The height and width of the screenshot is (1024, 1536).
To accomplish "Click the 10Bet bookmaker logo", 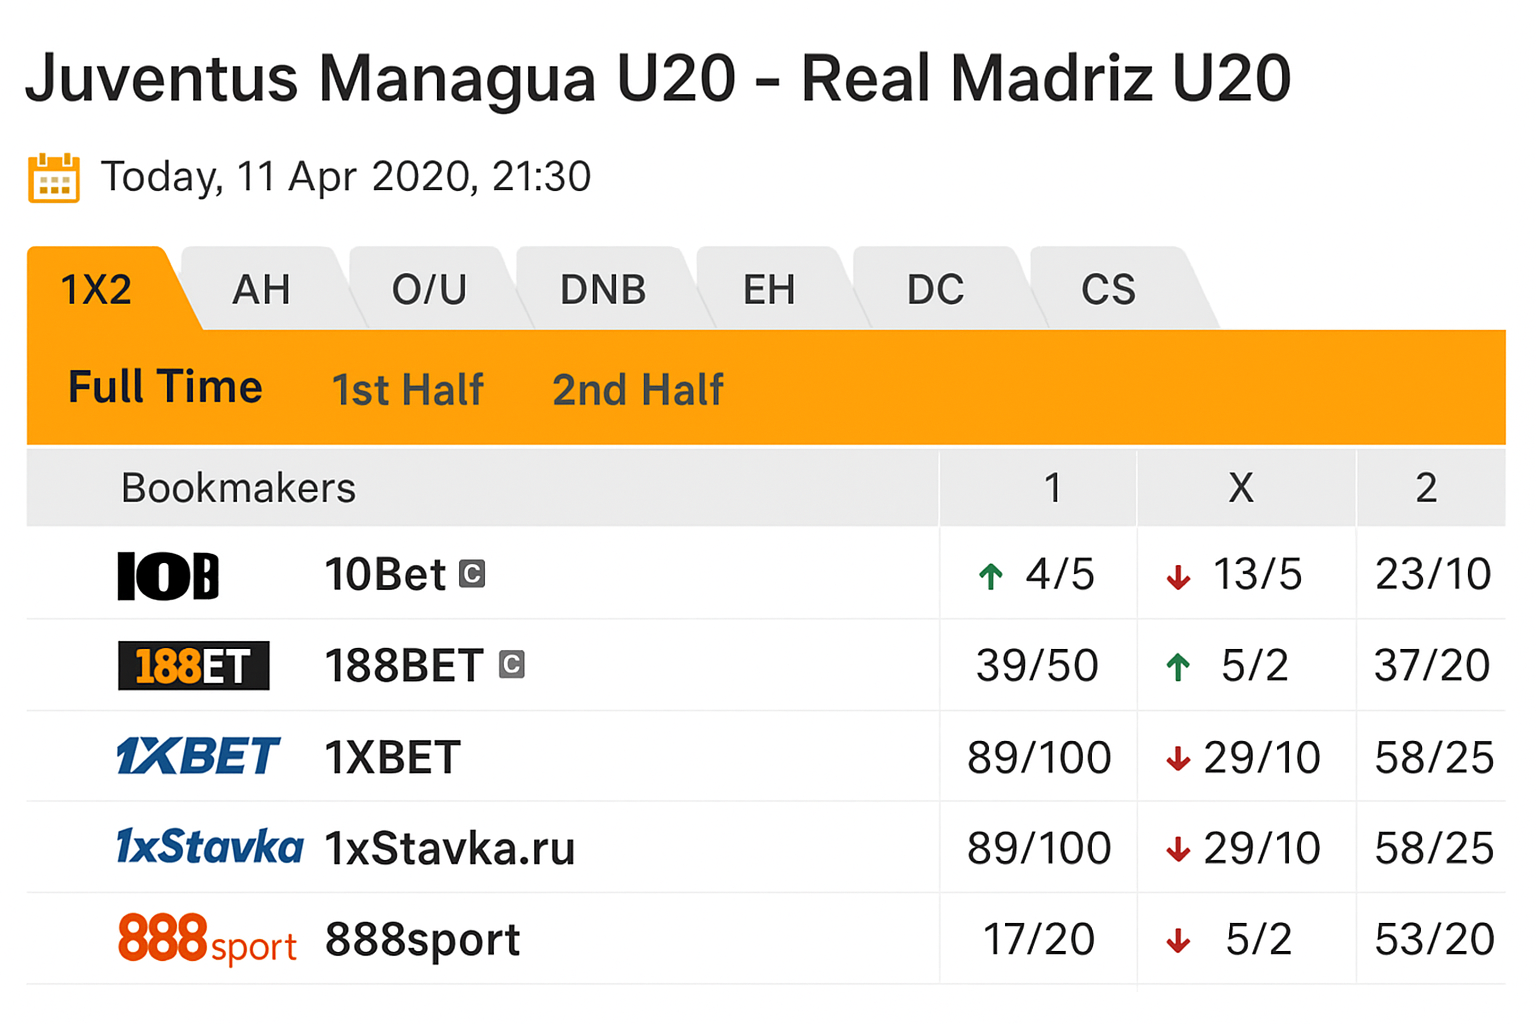I will click(168, 575).
